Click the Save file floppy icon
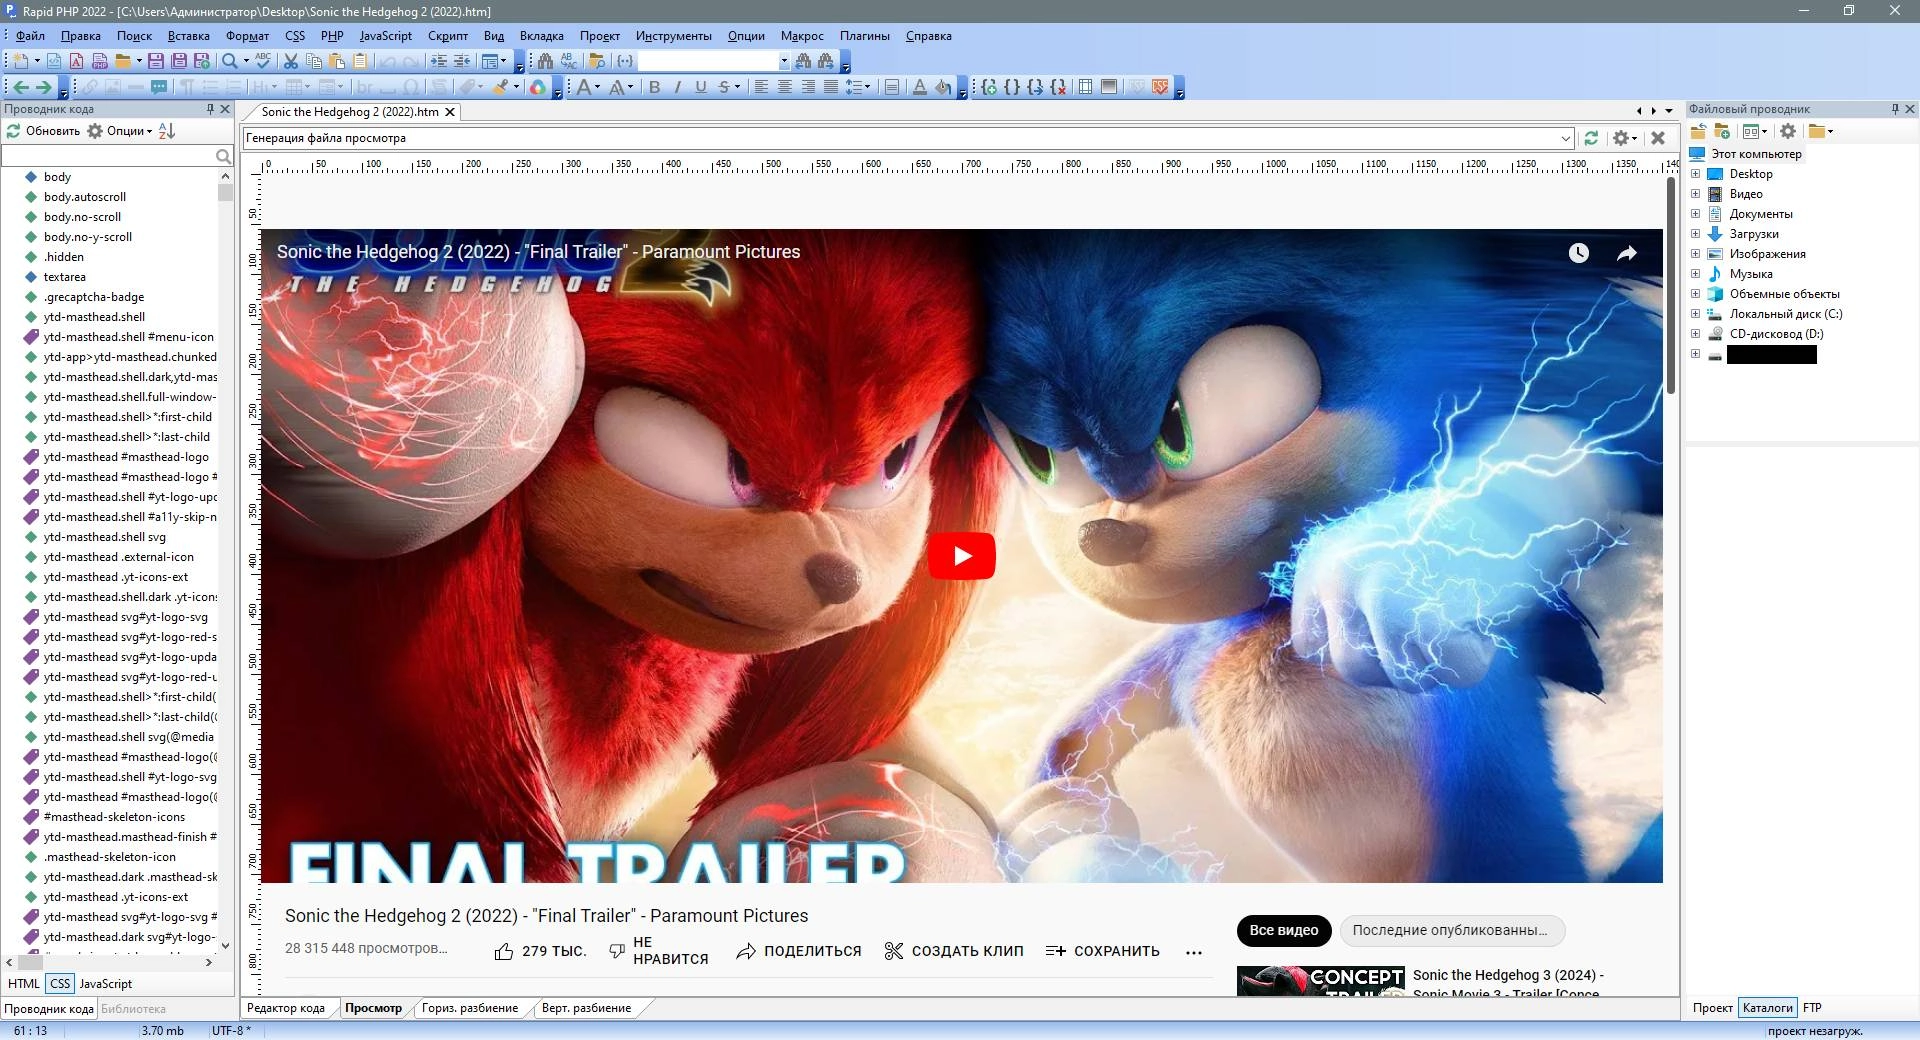 [x=155, y=61]
